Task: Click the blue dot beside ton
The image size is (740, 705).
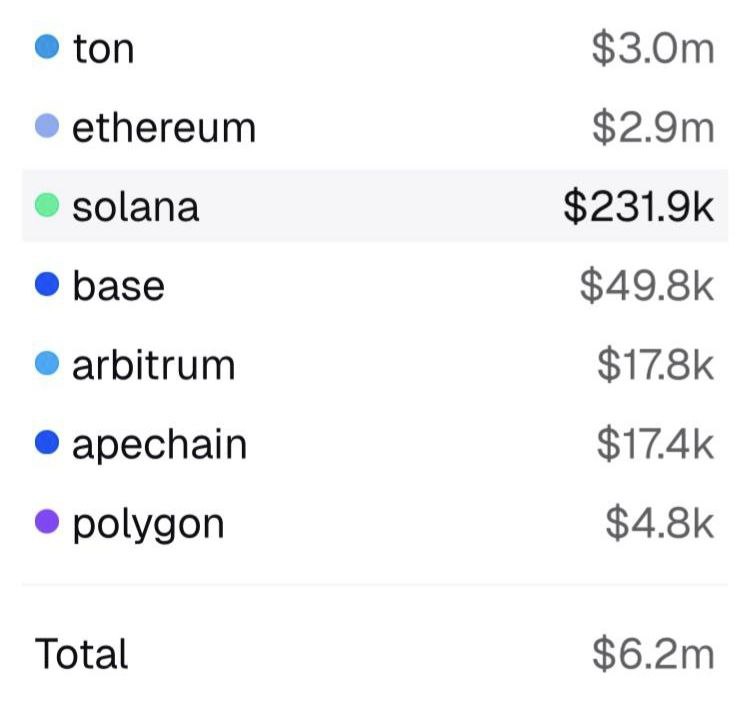Action: [x=47, y=47]
